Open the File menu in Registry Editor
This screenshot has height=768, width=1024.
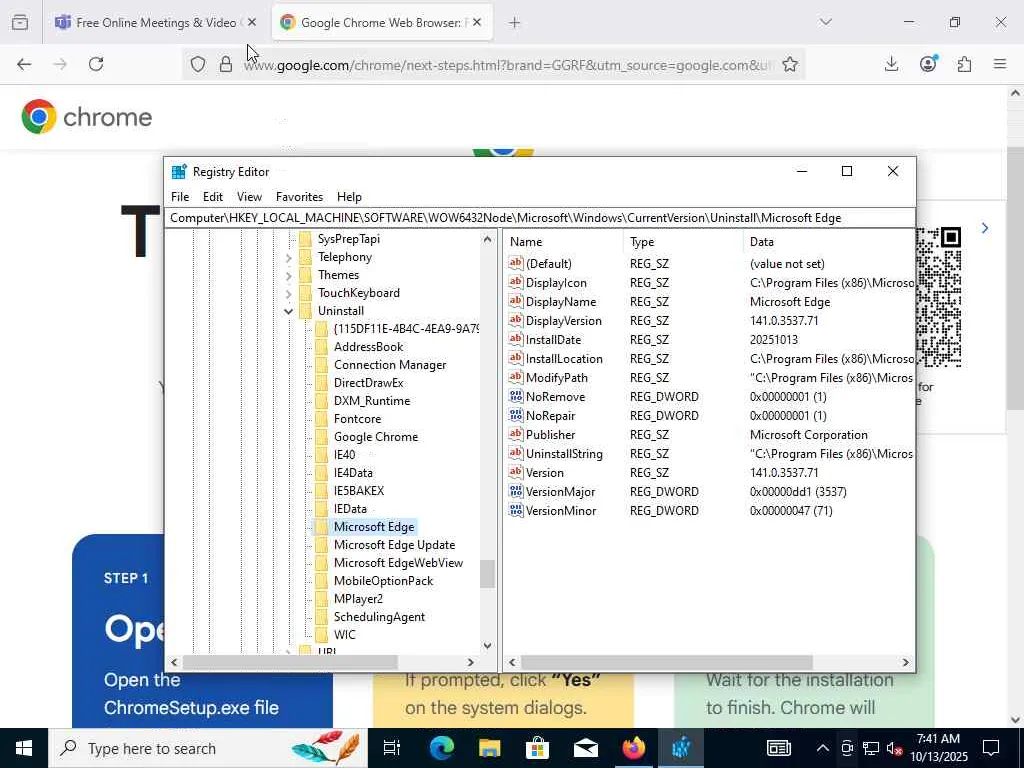click(x=180, y=197)
